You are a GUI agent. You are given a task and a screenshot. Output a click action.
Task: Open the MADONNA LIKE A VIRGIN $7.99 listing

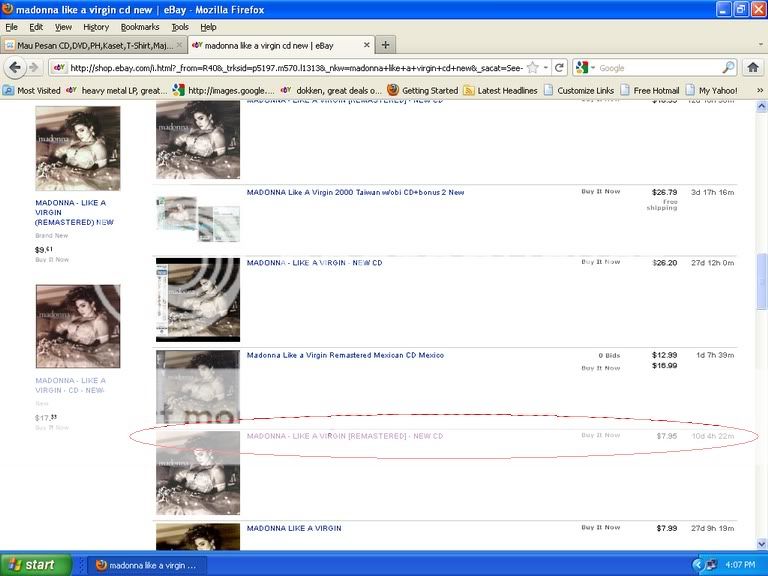[x=294, y=528]
